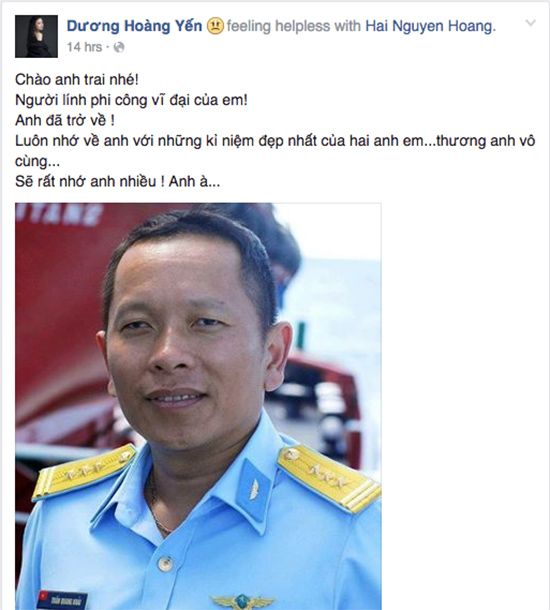Click the name tag on pilot's shirt

pyautogui.click(x=62, y=600)
